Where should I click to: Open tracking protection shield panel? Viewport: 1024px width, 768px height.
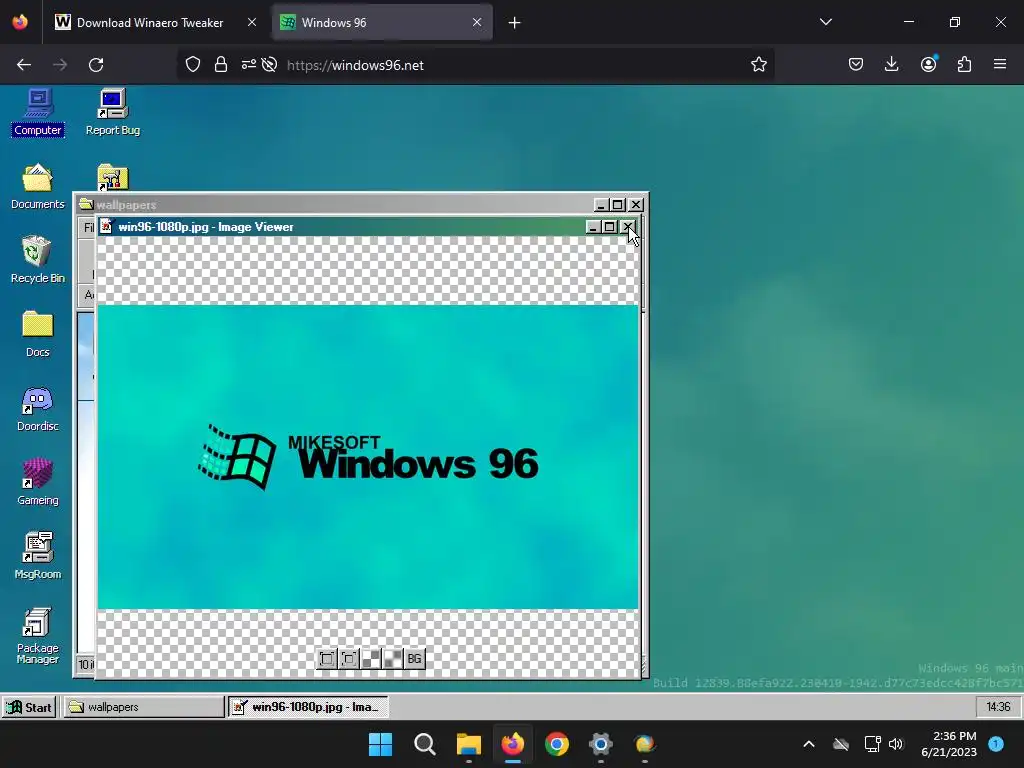point(193,65)
